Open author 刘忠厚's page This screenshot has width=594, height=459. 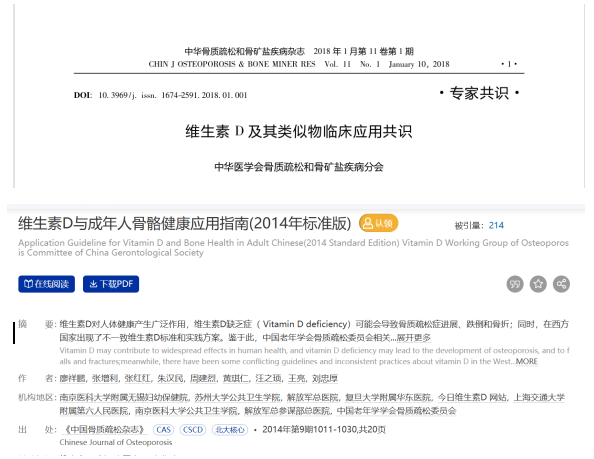(325, 378)
